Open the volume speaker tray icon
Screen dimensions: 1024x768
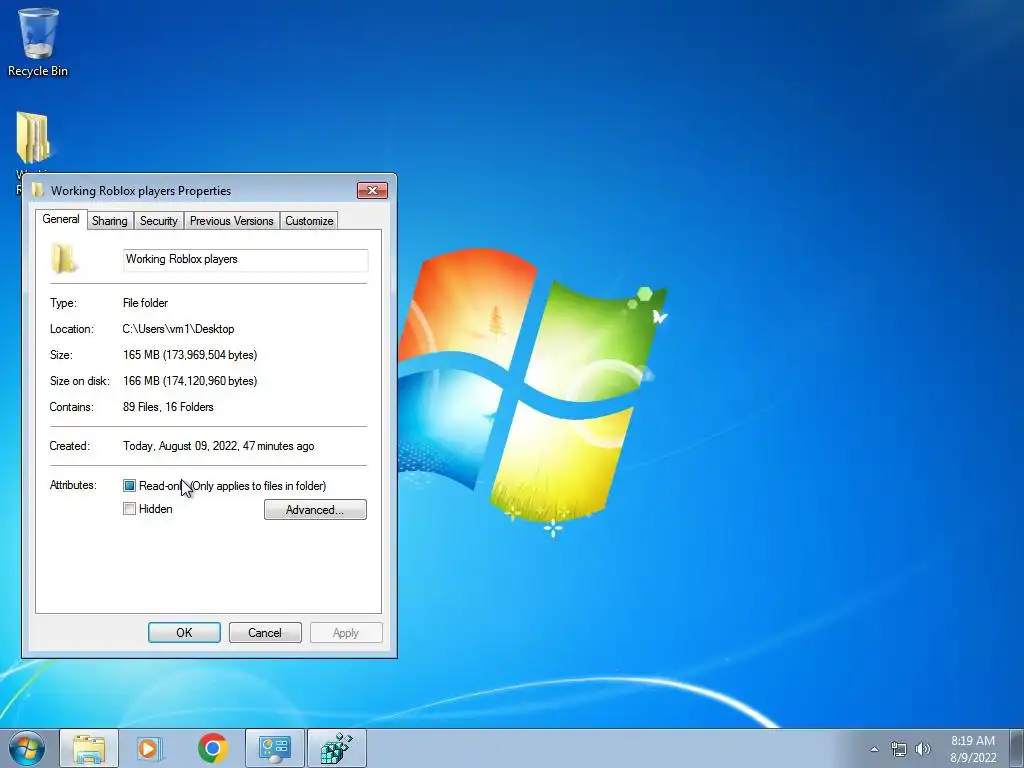pos(923,749)
